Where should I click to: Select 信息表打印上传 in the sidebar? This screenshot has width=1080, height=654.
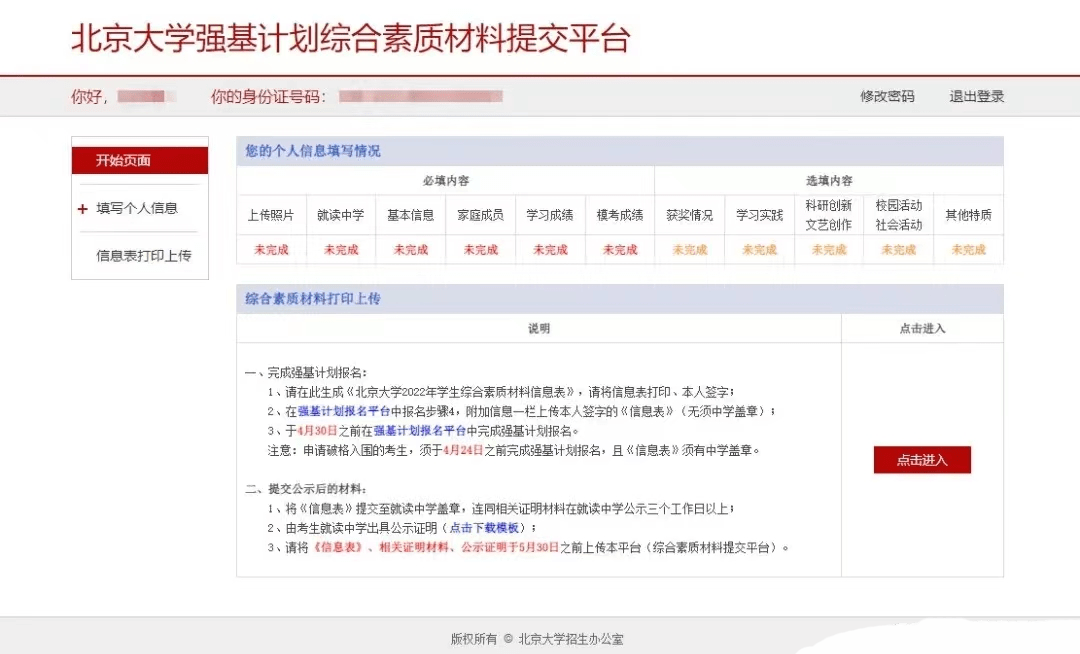(143, 256)
